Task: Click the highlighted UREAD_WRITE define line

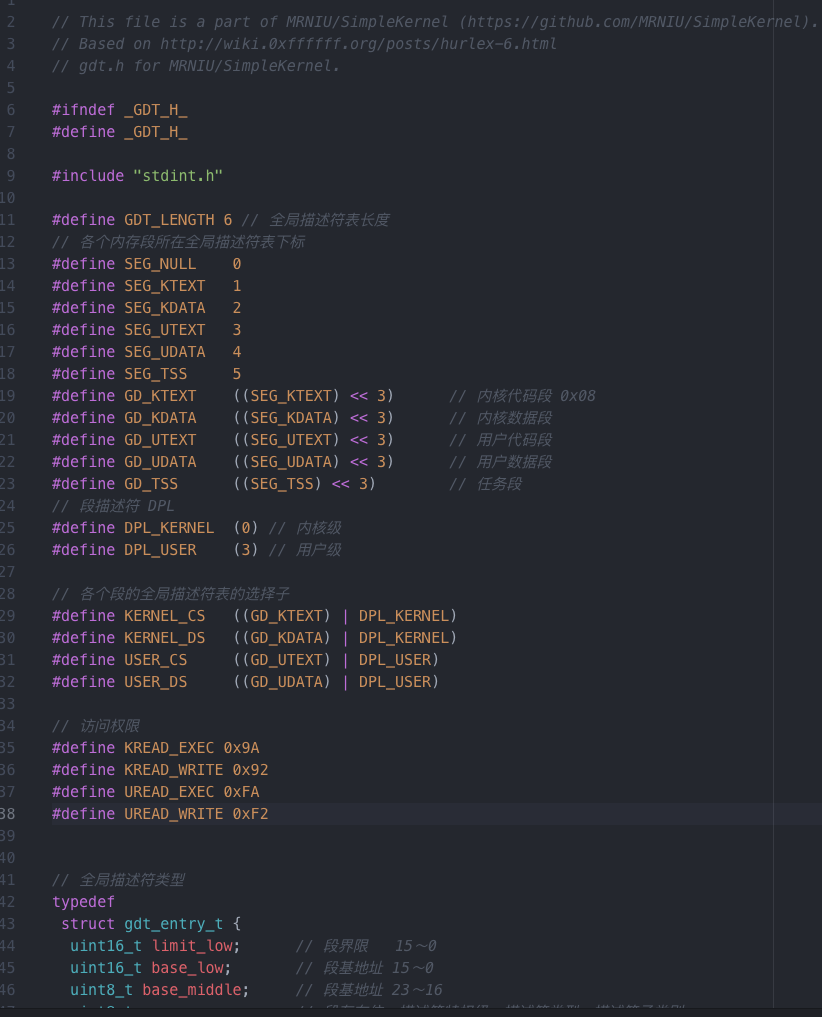Action: tap(160, 813)
